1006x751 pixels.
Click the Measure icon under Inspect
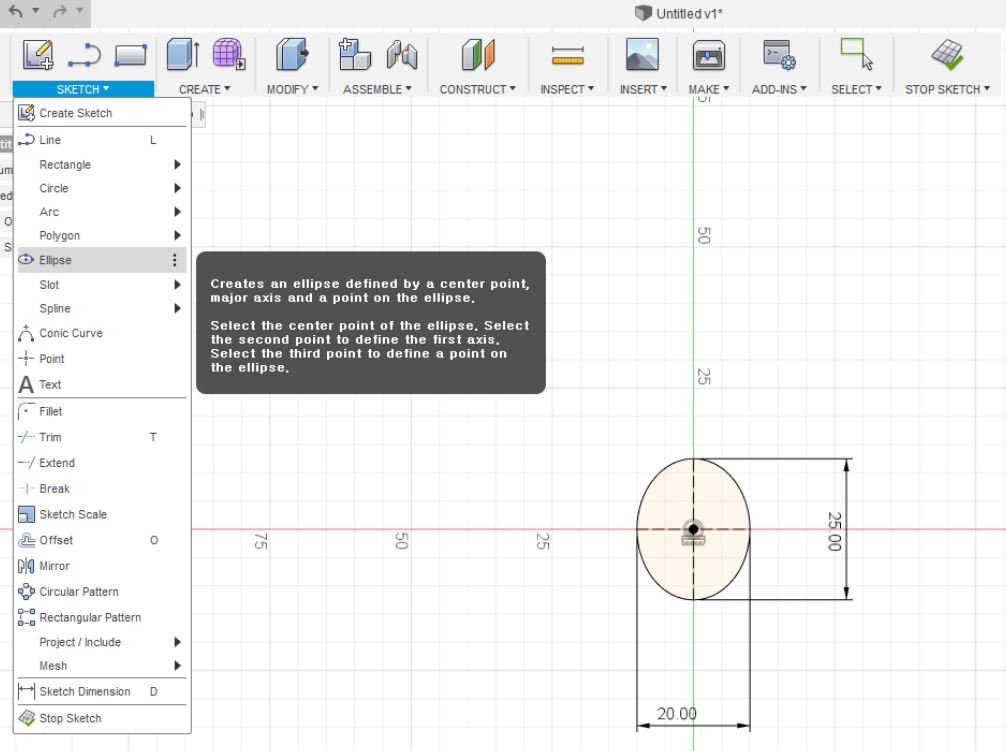(567, 55)
